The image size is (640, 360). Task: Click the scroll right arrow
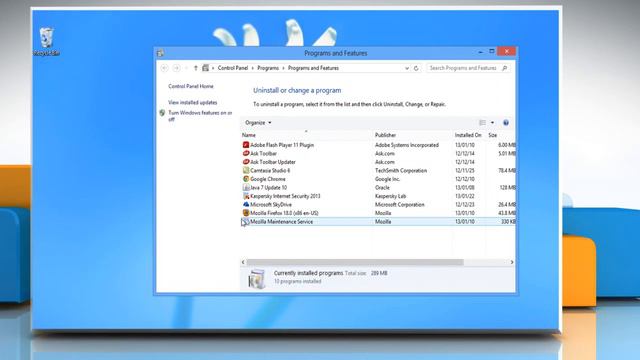pyautogui.click(x=512, y=262)
